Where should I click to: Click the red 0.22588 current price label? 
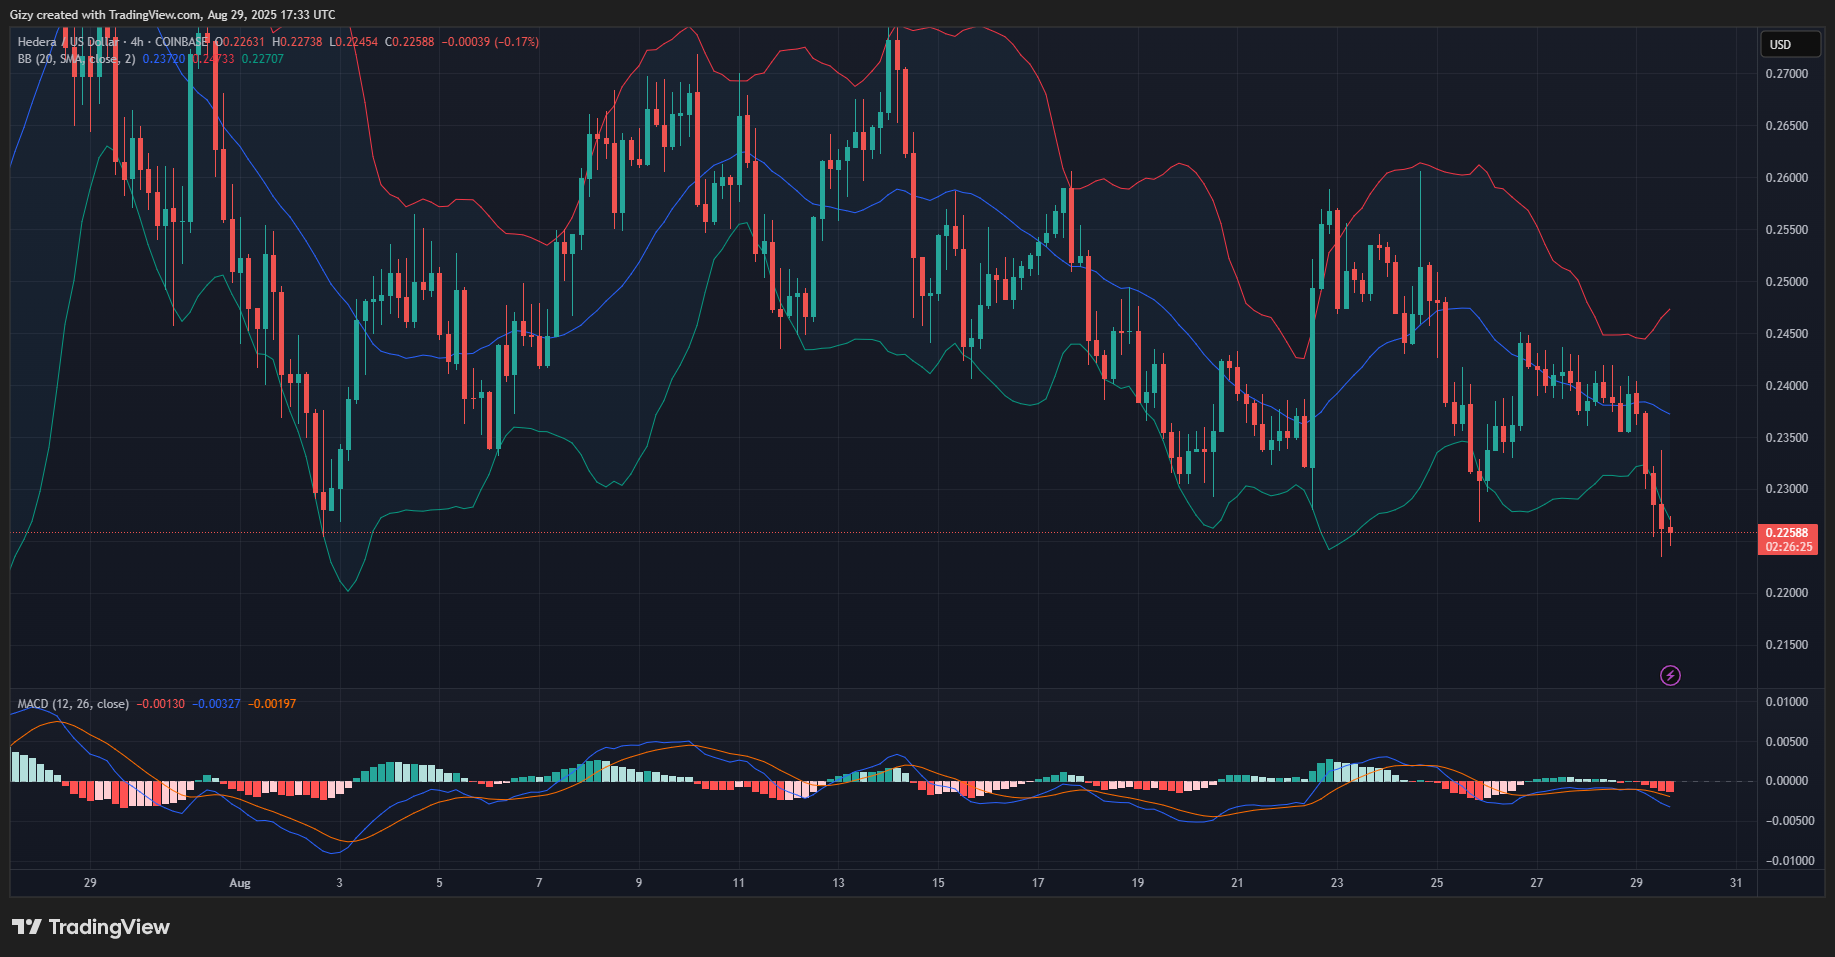coord(1787,533)
